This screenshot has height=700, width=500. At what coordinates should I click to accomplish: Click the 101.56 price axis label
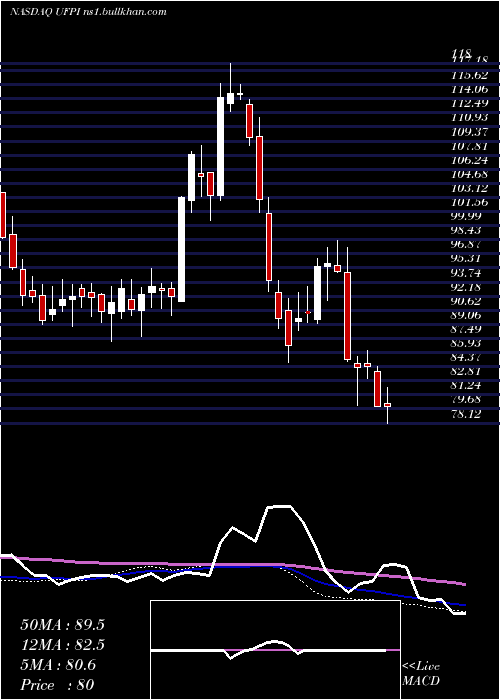click(x=469, y=202)
